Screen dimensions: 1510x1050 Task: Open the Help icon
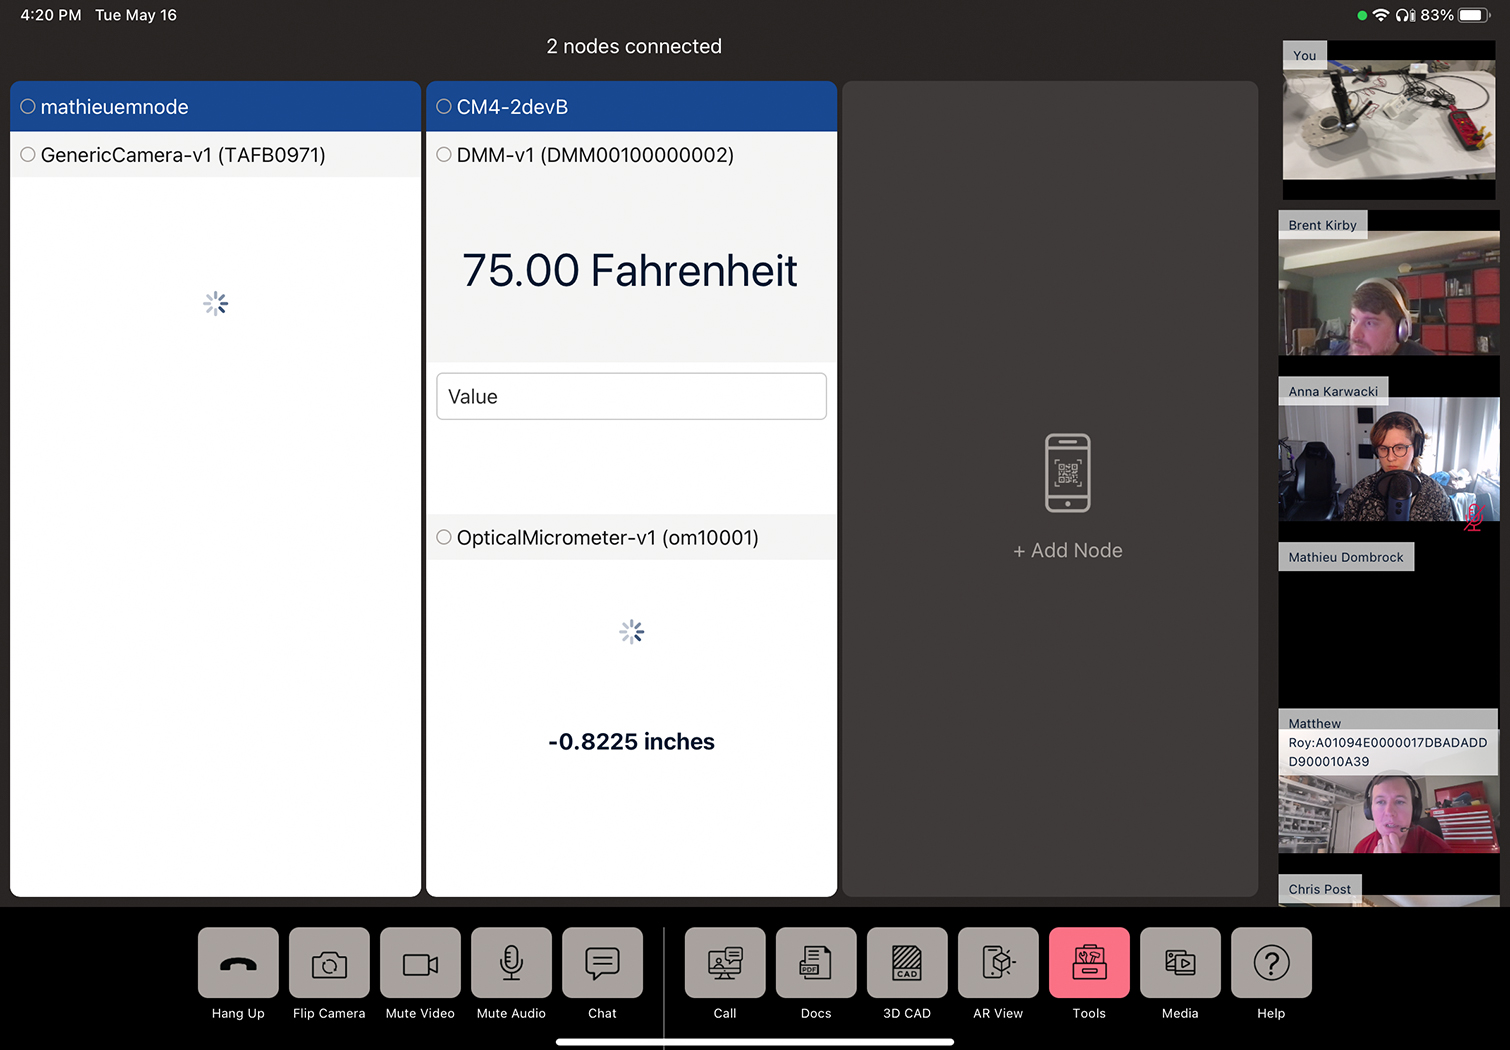(1270, 962)
